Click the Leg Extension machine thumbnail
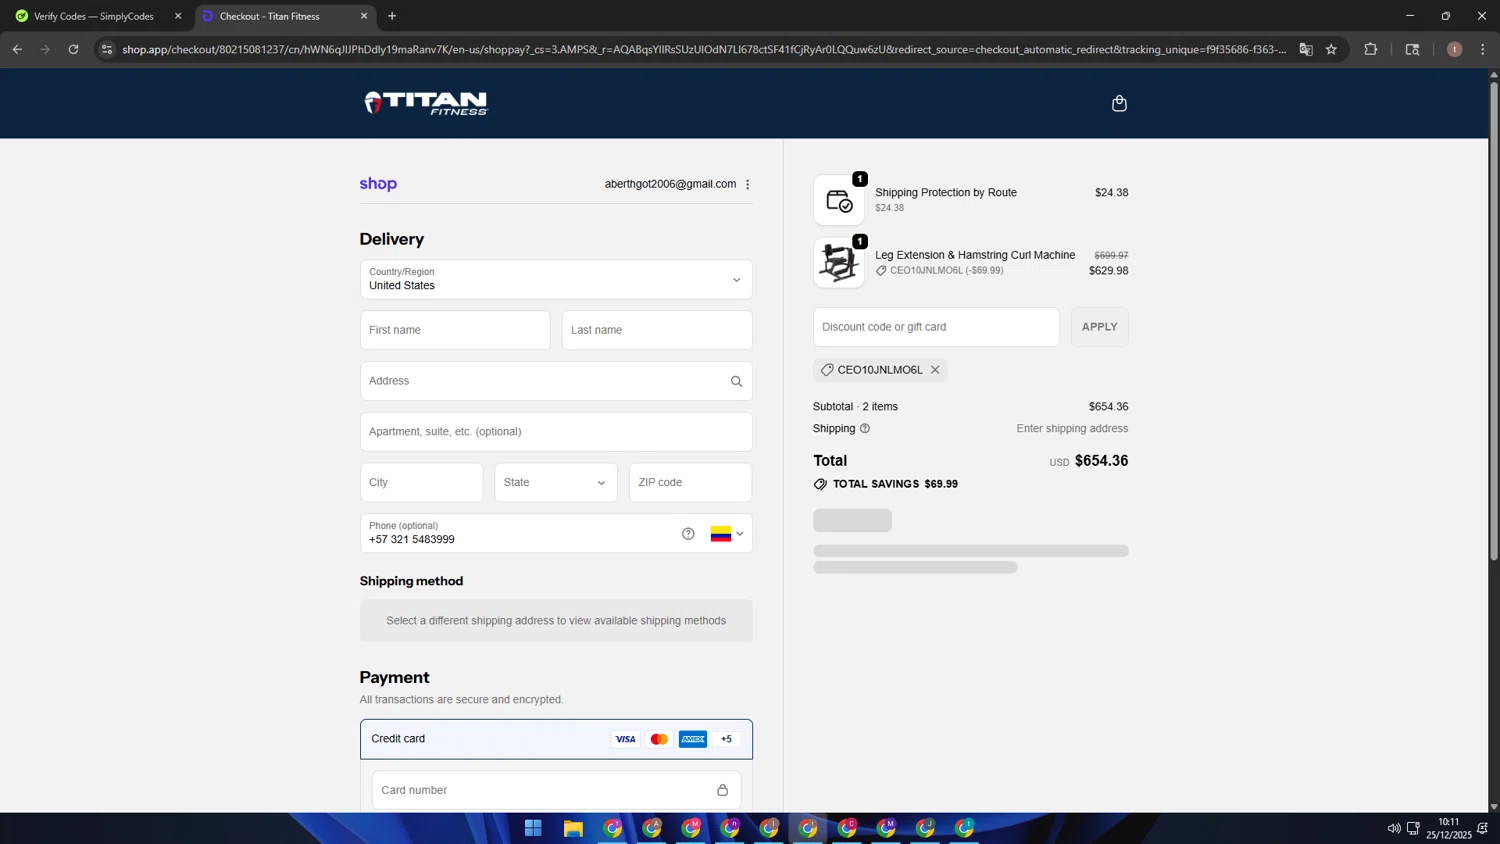 click(x=839, y=263)
